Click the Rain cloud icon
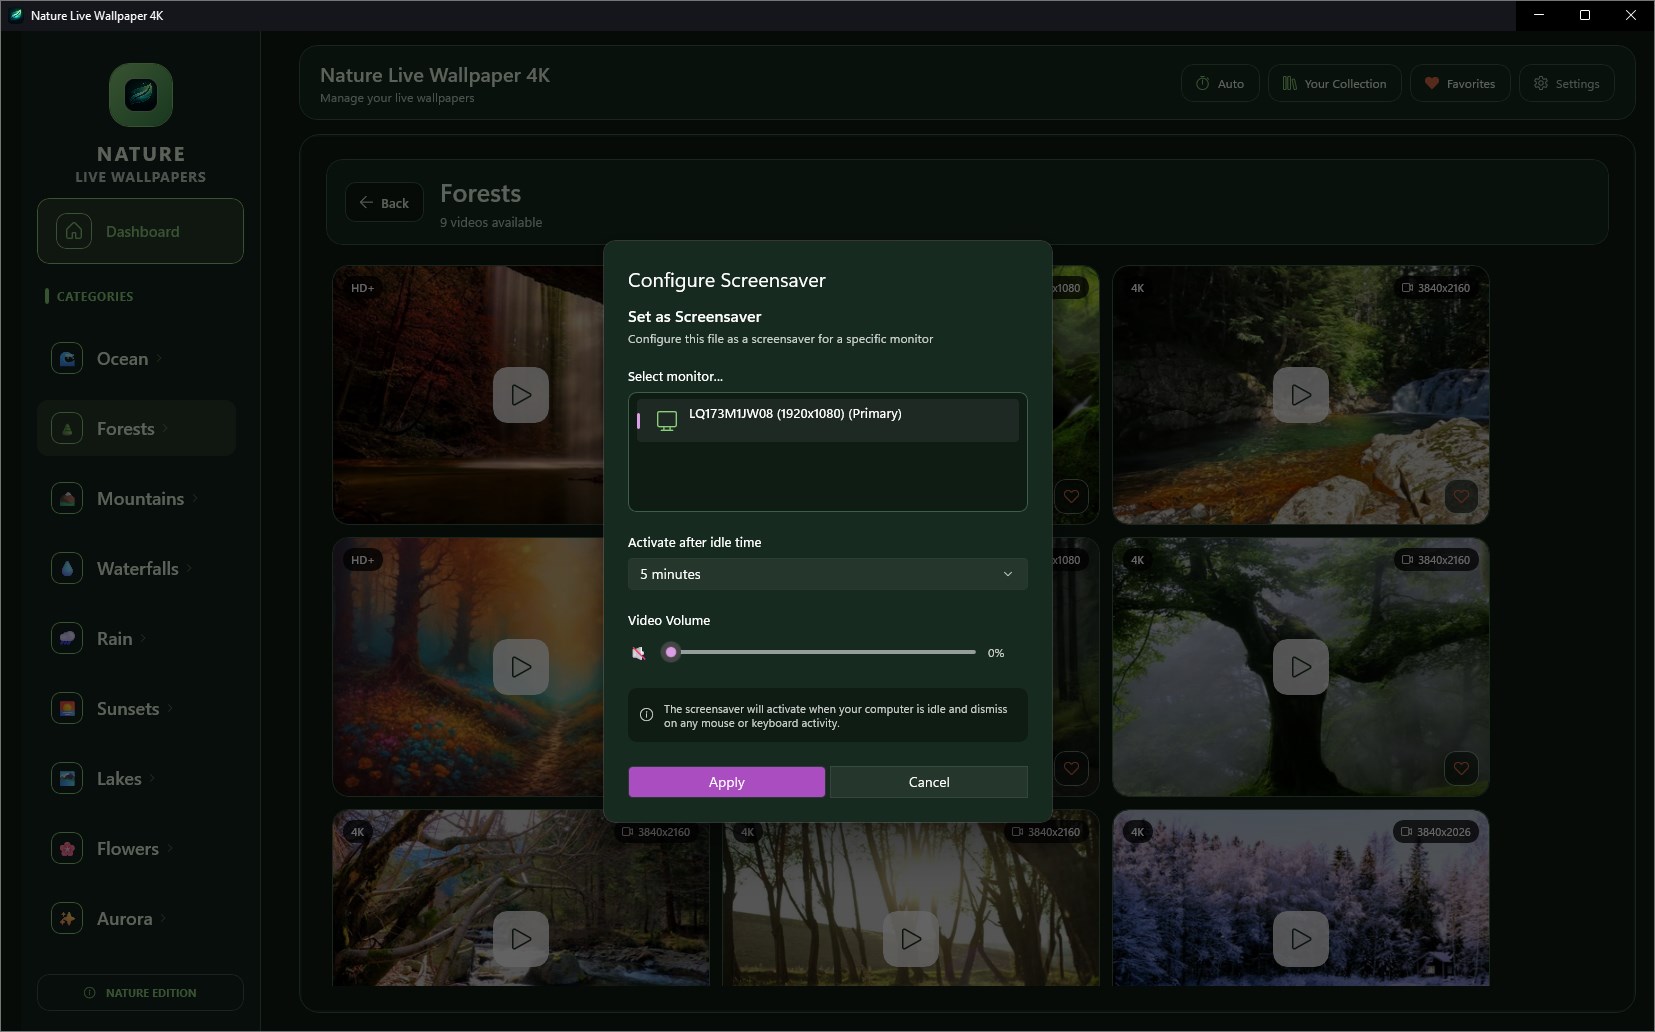 [x=67, y=639]
